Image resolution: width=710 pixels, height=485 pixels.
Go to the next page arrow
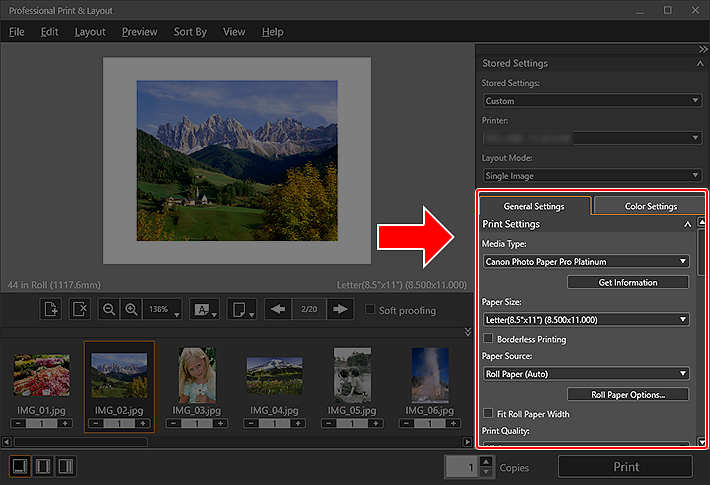341,310
